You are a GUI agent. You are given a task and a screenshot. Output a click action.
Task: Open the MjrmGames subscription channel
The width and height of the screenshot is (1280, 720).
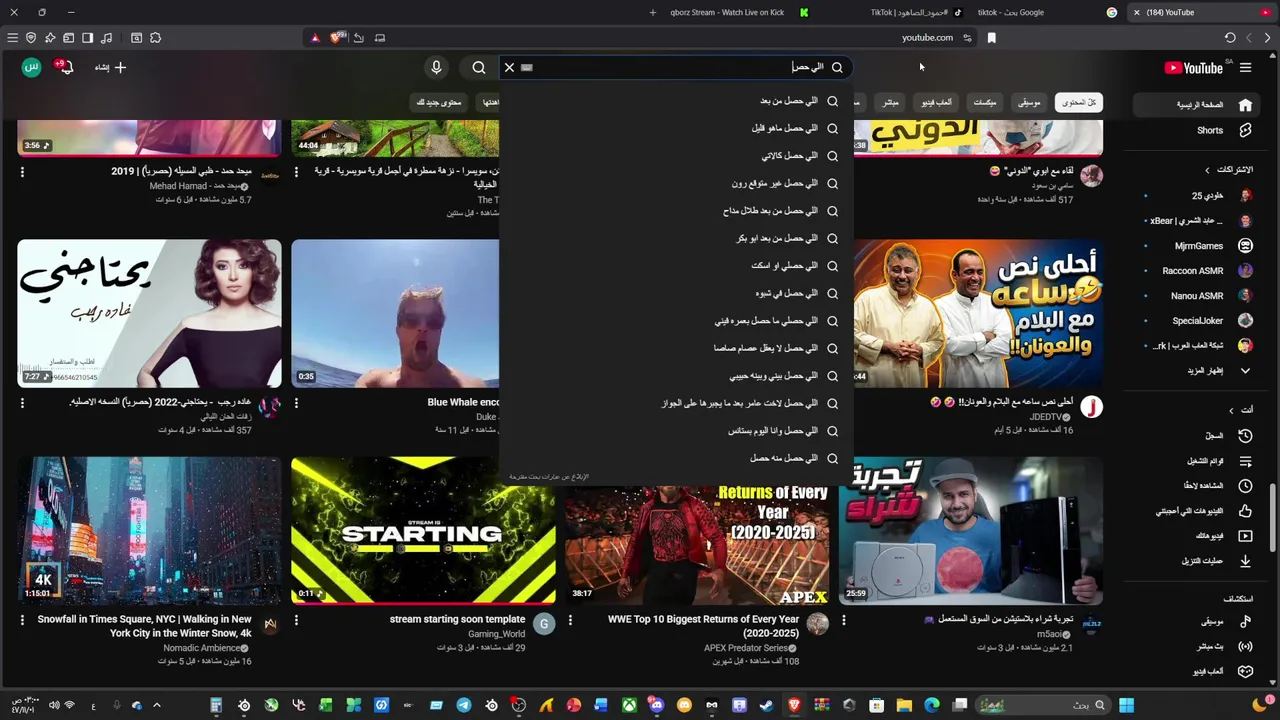click(1197, 246)
